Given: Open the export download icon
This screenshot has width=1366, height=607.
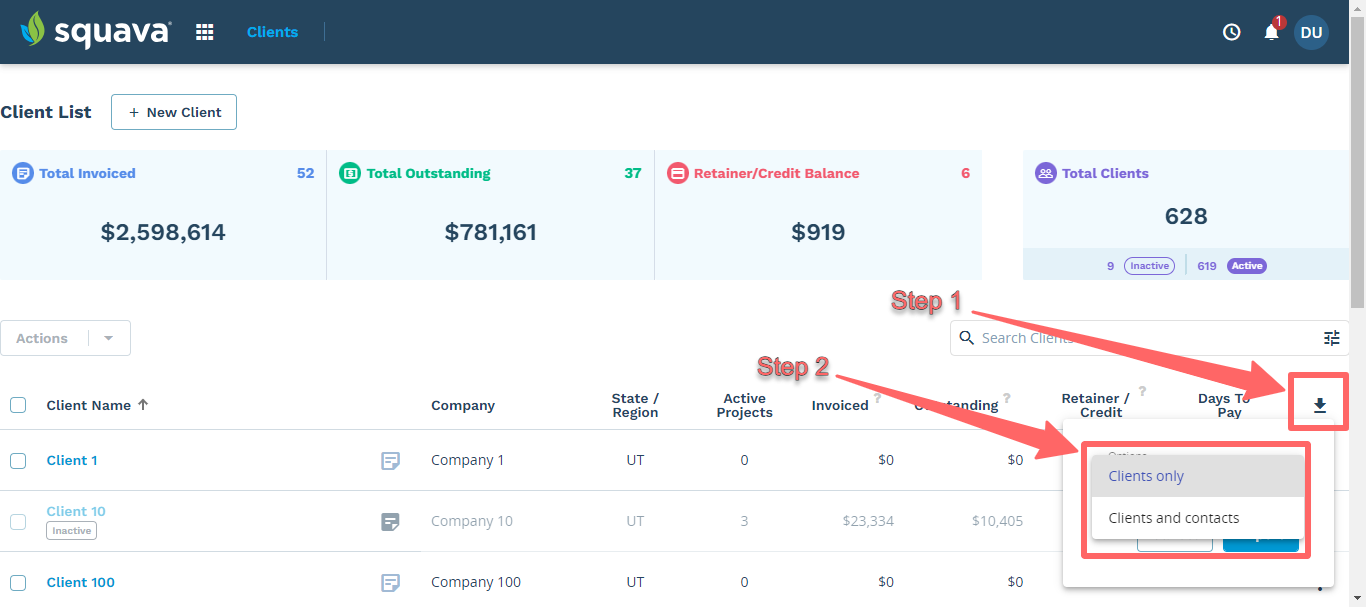Looking at the screenshot, I should [1318, 402].
